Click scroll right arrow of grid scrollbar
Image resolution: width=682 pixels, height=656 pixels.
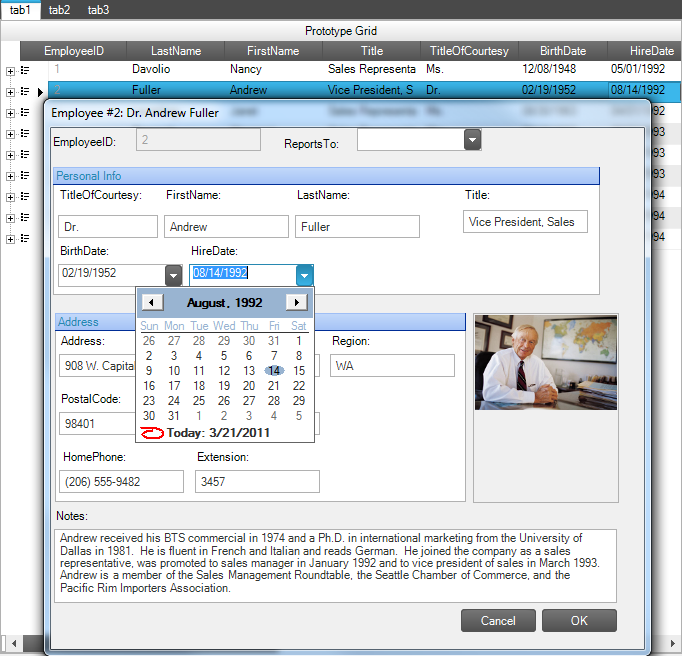point(673,643)
